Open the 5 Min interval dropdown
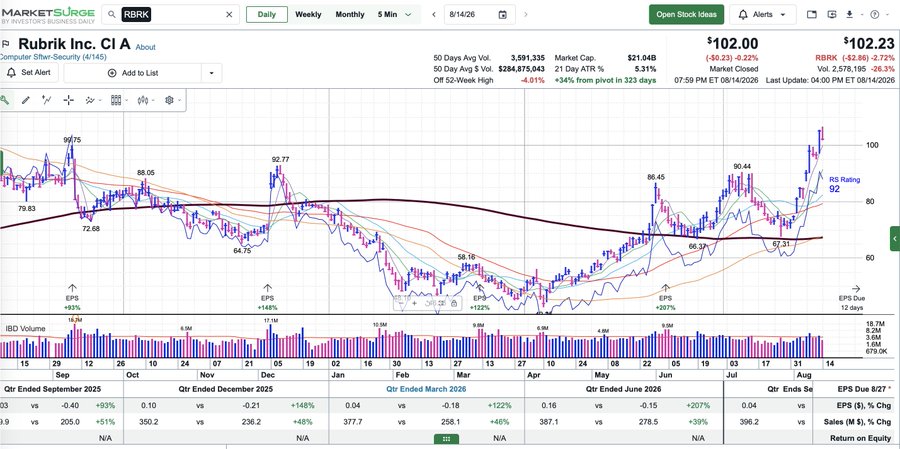900x449 pixels. coord(395,14)
